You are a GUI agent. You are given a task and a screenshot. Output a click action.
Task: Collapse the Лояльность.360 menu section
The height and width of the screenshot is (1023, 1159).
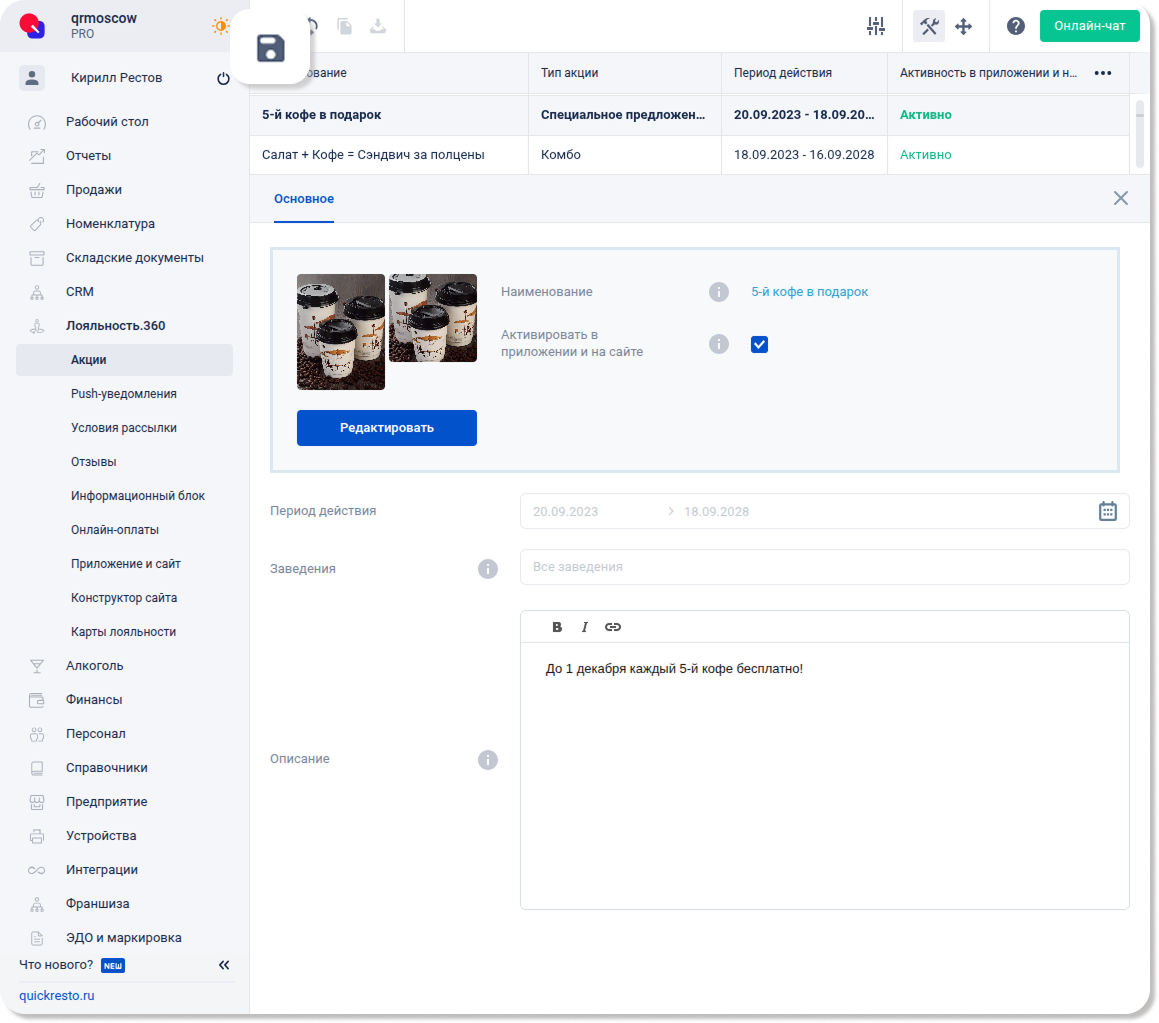click(x=115, y=326)
